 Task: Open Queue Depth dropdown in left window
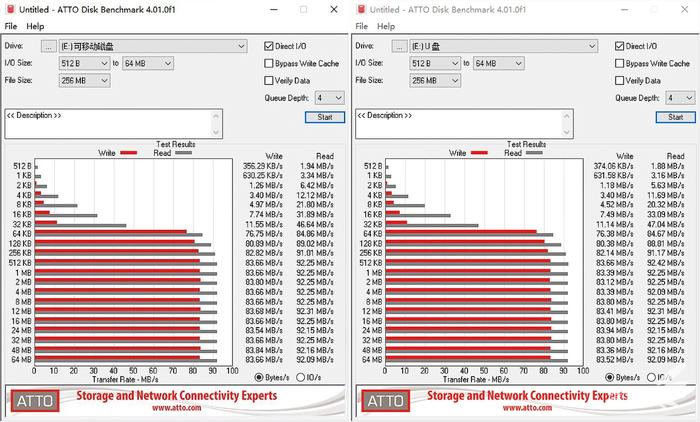point(329,98)
